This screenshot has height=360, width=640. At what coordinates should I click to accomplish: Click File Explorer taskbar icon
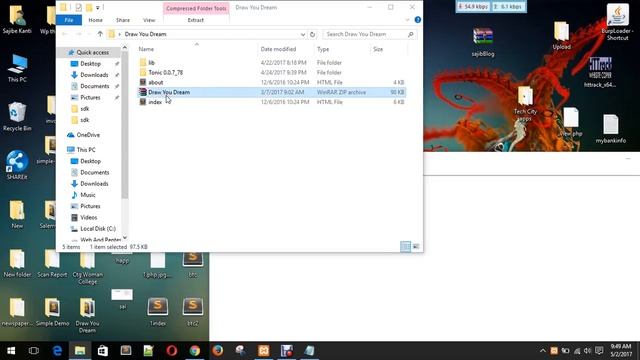(x=80, y=351)
